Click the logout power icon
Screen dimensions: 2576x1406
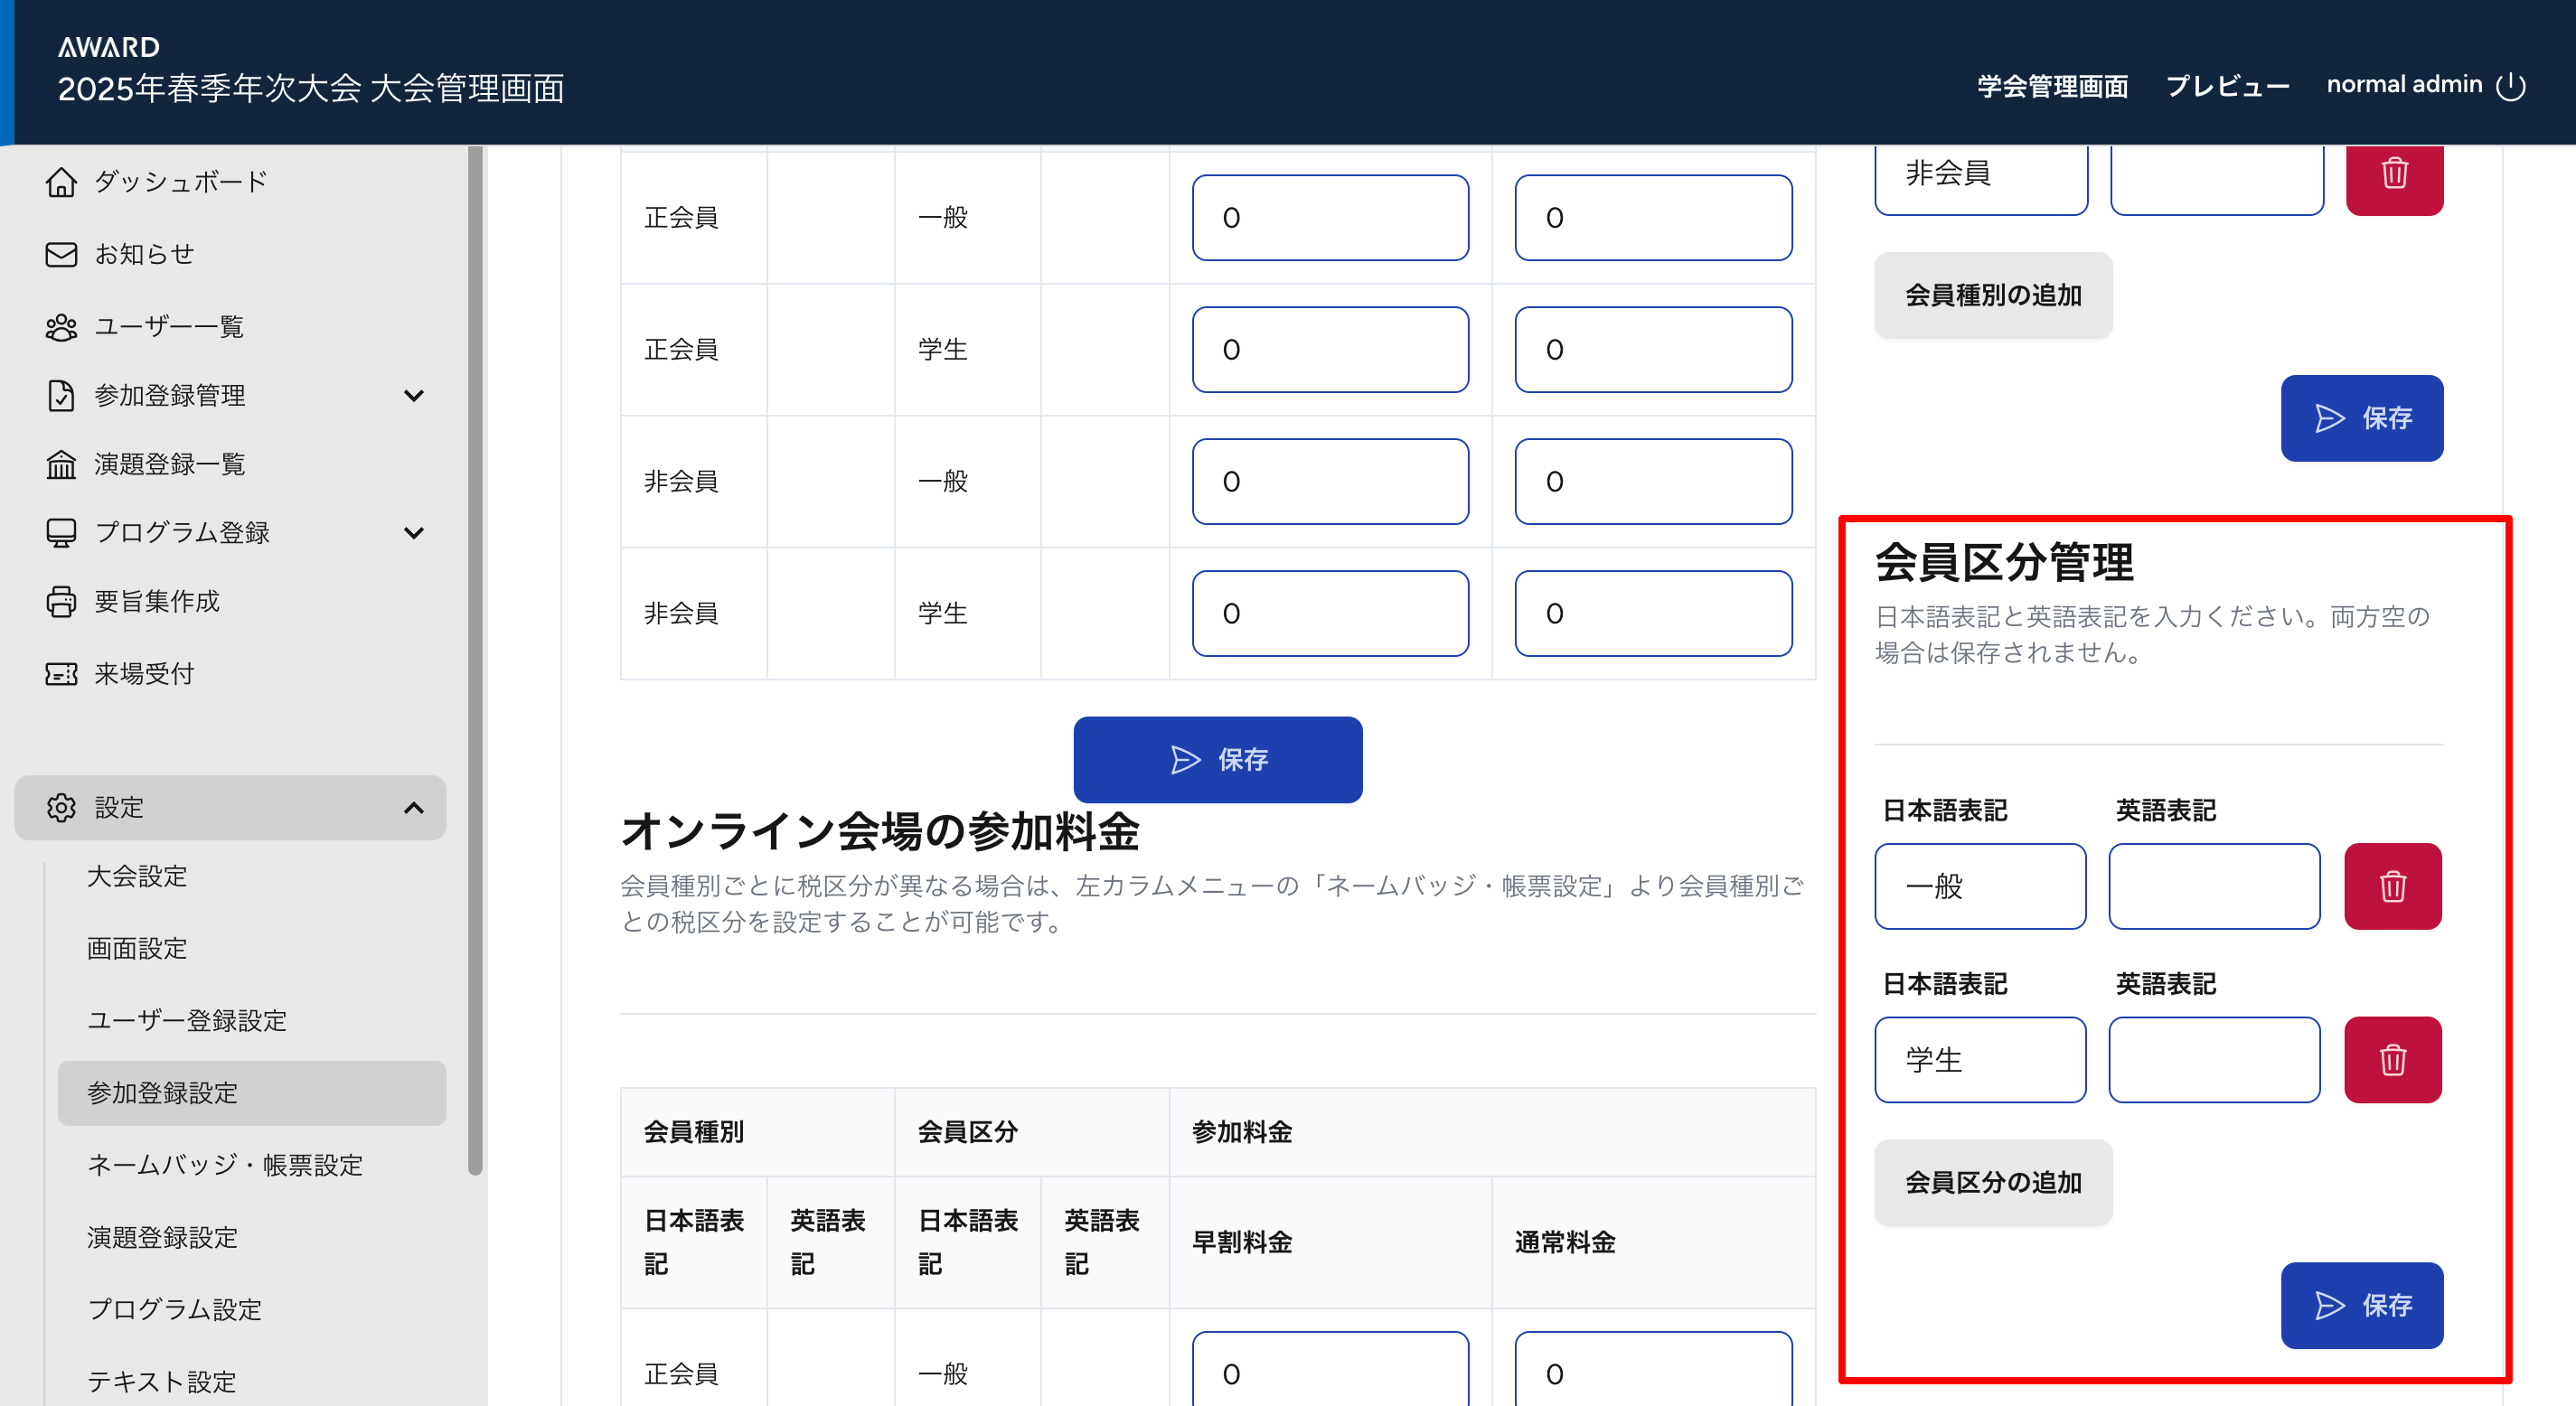click(2510, 86)
